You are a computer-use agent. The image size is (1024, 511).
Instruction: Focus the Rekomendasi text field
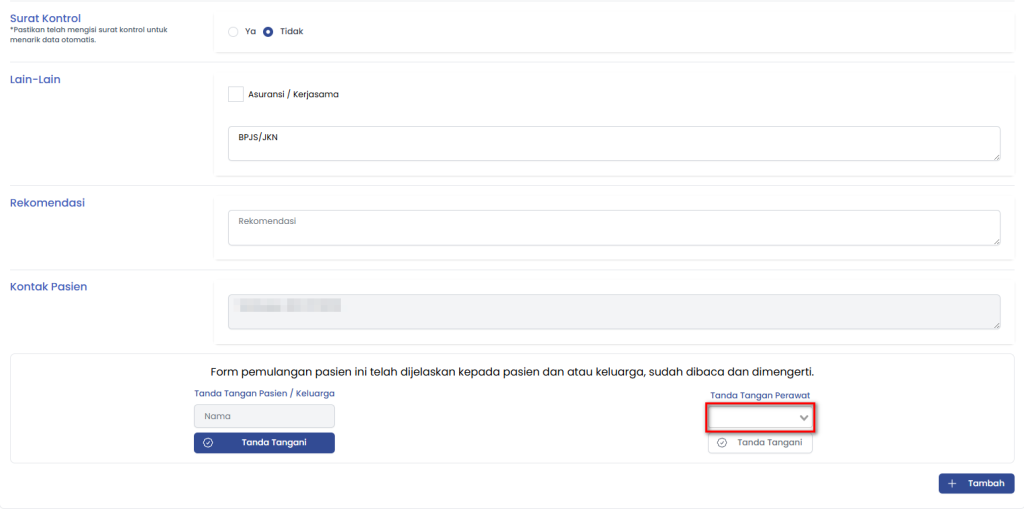(x=613, y=227)
